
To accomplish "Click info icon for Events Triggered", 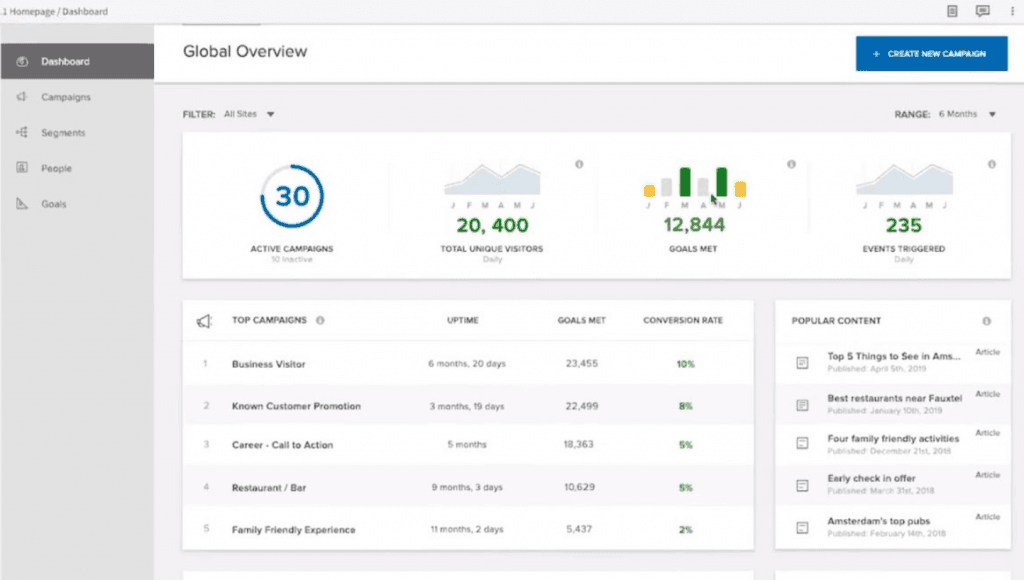I will click(x=991, y=165).
